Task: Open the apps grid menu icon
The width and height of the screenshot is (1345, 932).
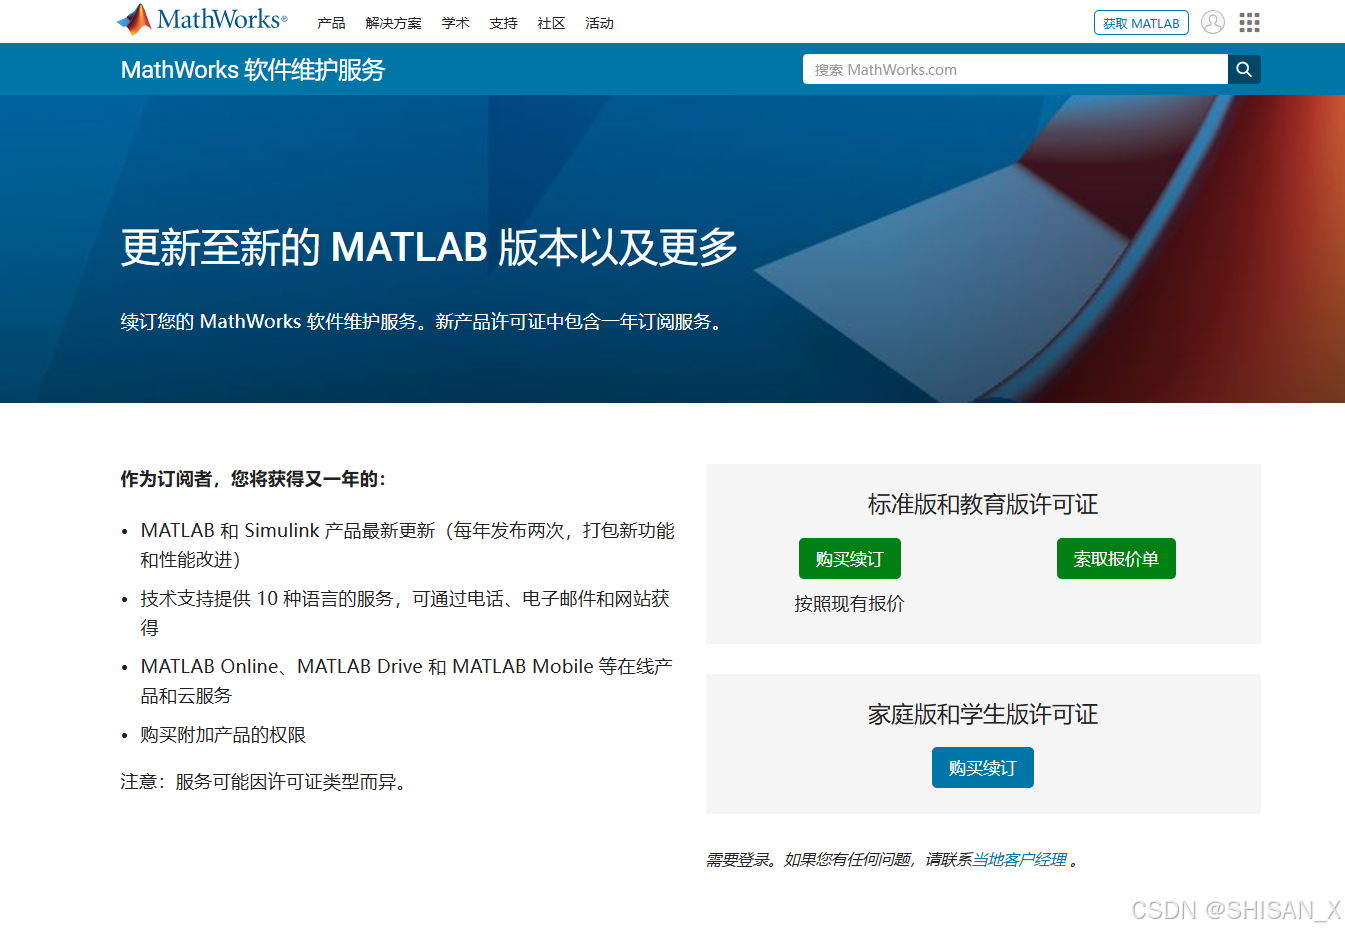Action: tap(1249, 22)
